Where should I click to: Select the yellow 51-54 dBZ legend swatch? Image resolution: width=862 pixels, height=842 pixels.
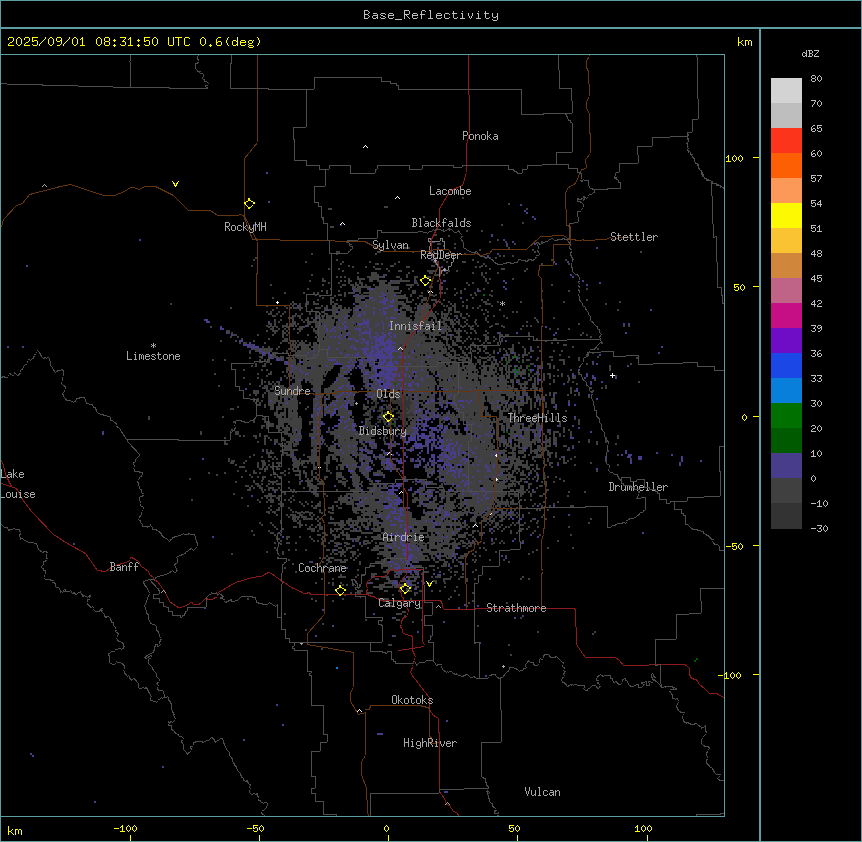pyautogui.click(x=786, y=215)
